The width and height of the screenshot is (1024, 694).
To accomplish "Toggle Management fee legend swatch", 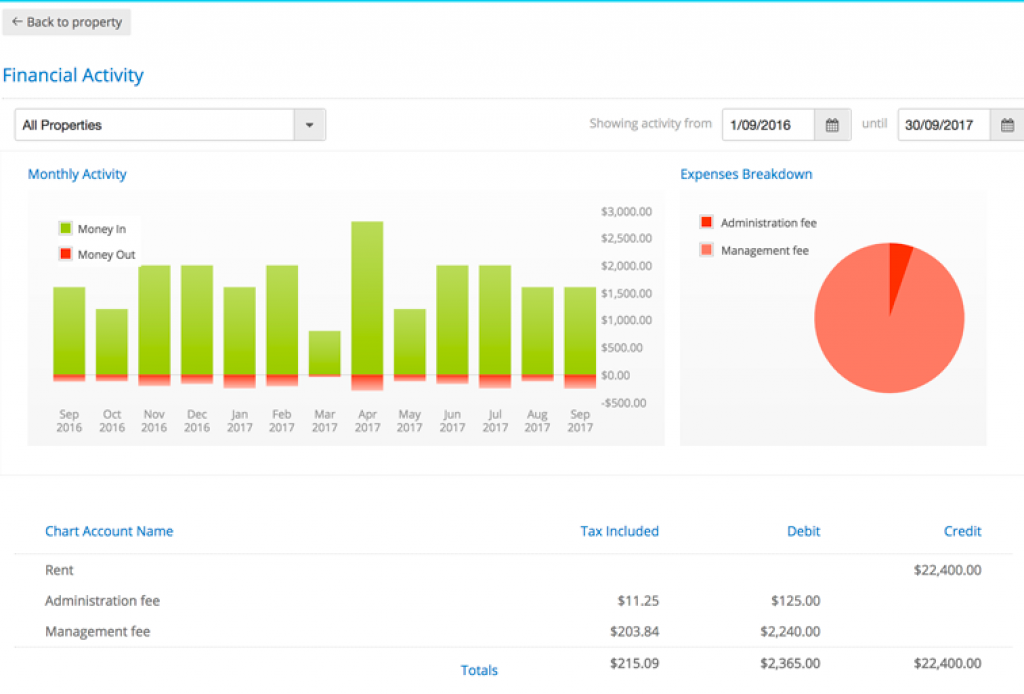I will pos(707,250).
